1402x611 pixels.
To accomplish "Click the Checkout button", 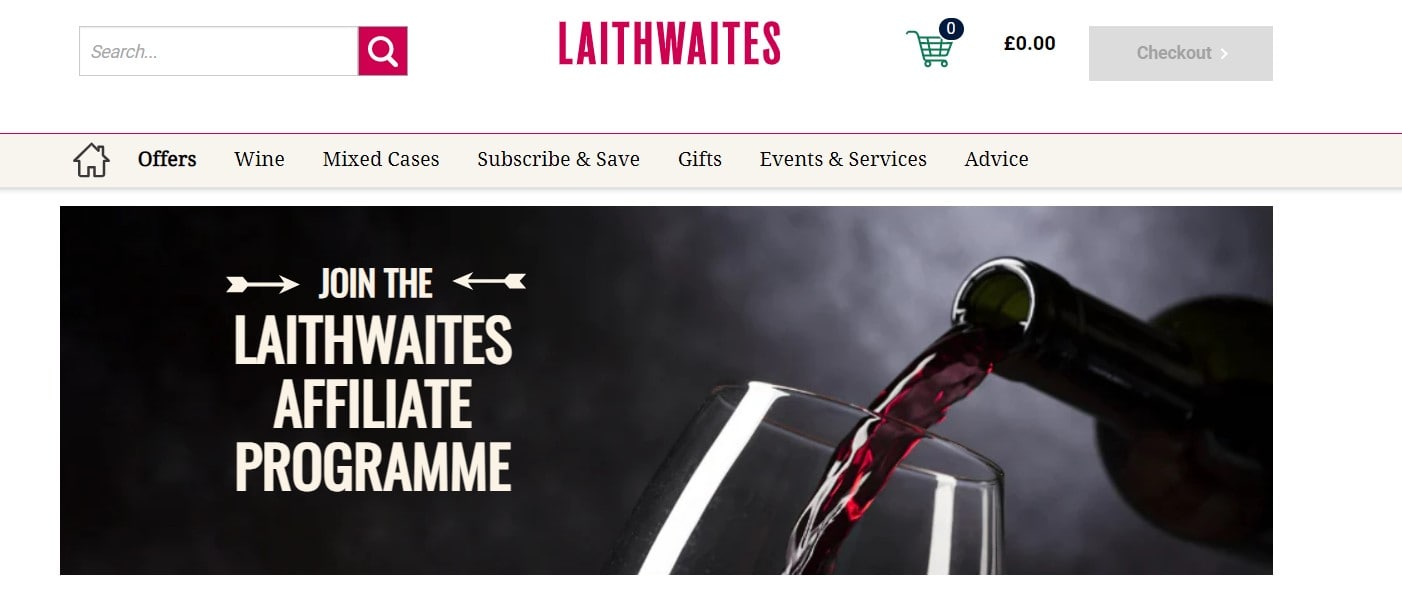I will click(1180, 53).
